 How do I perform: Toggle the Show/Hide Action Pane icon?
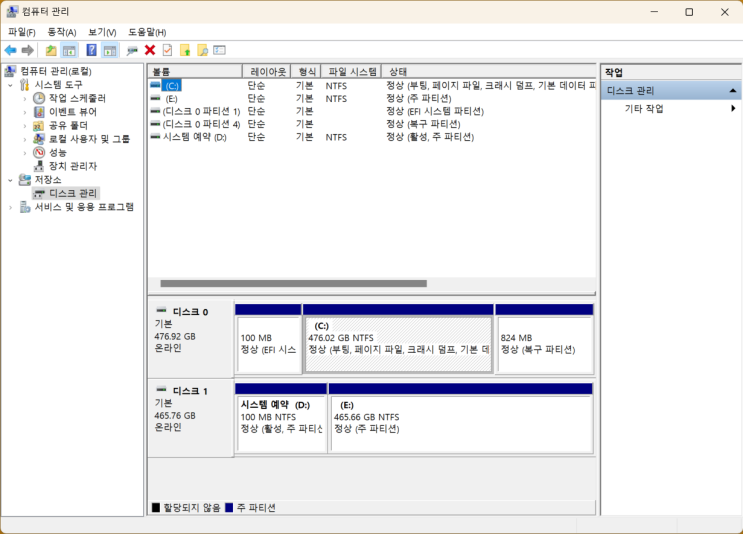(x=110, y=50)
